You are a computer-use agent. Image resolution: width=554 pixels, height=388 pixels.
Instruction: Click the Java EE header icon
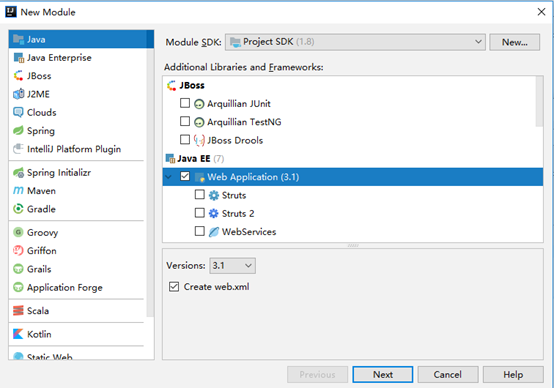(x=170, y=159)
